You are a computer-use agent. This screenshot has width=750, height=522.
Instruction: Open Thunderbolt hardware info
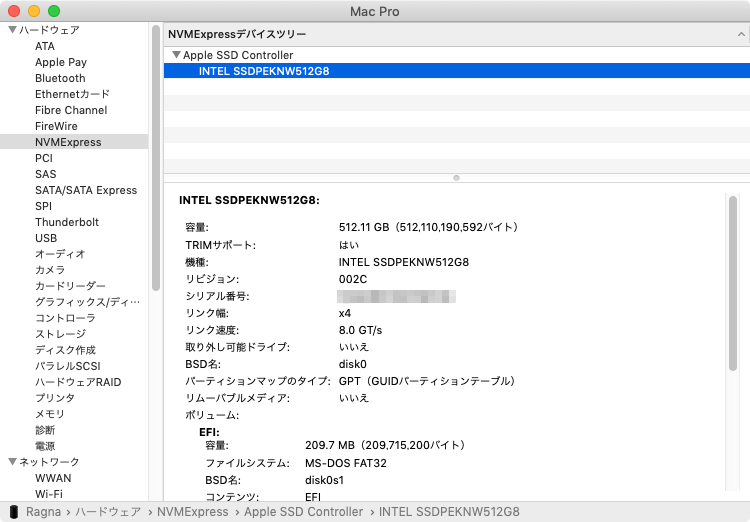pos(67,222)
